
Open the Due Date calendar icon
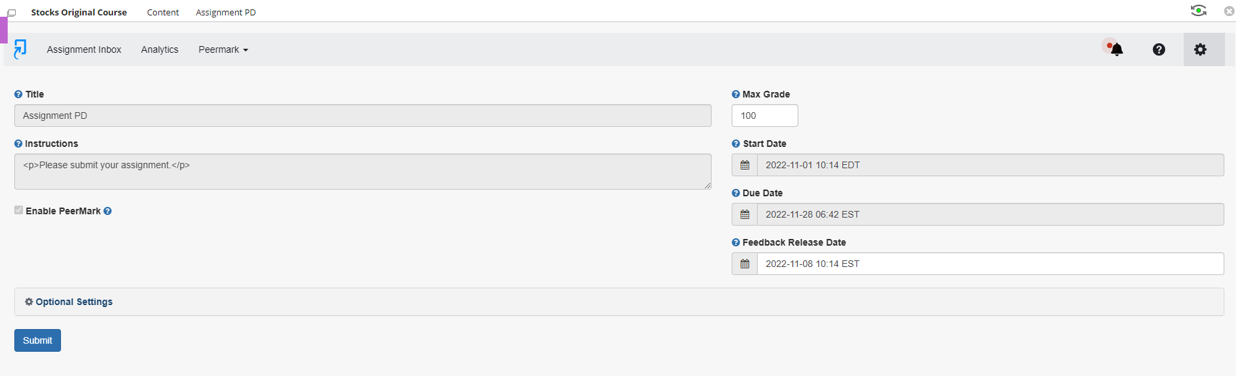(745, 215)
